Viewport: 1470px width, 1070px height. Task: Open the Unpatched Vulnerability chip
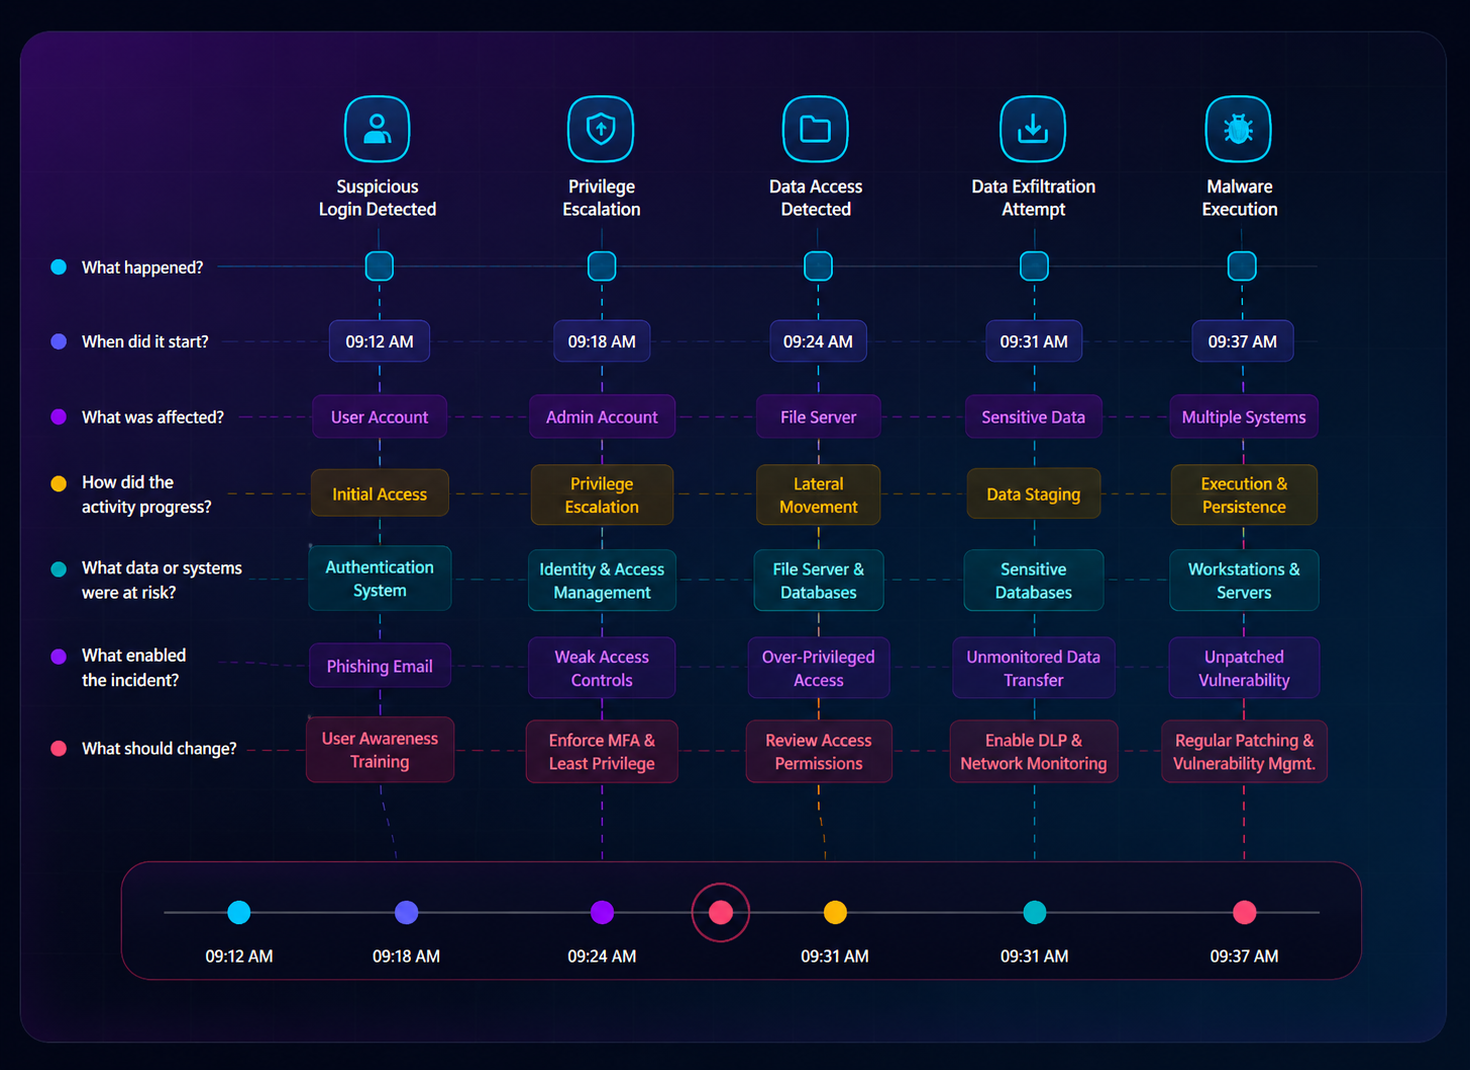click(1244, 668)
